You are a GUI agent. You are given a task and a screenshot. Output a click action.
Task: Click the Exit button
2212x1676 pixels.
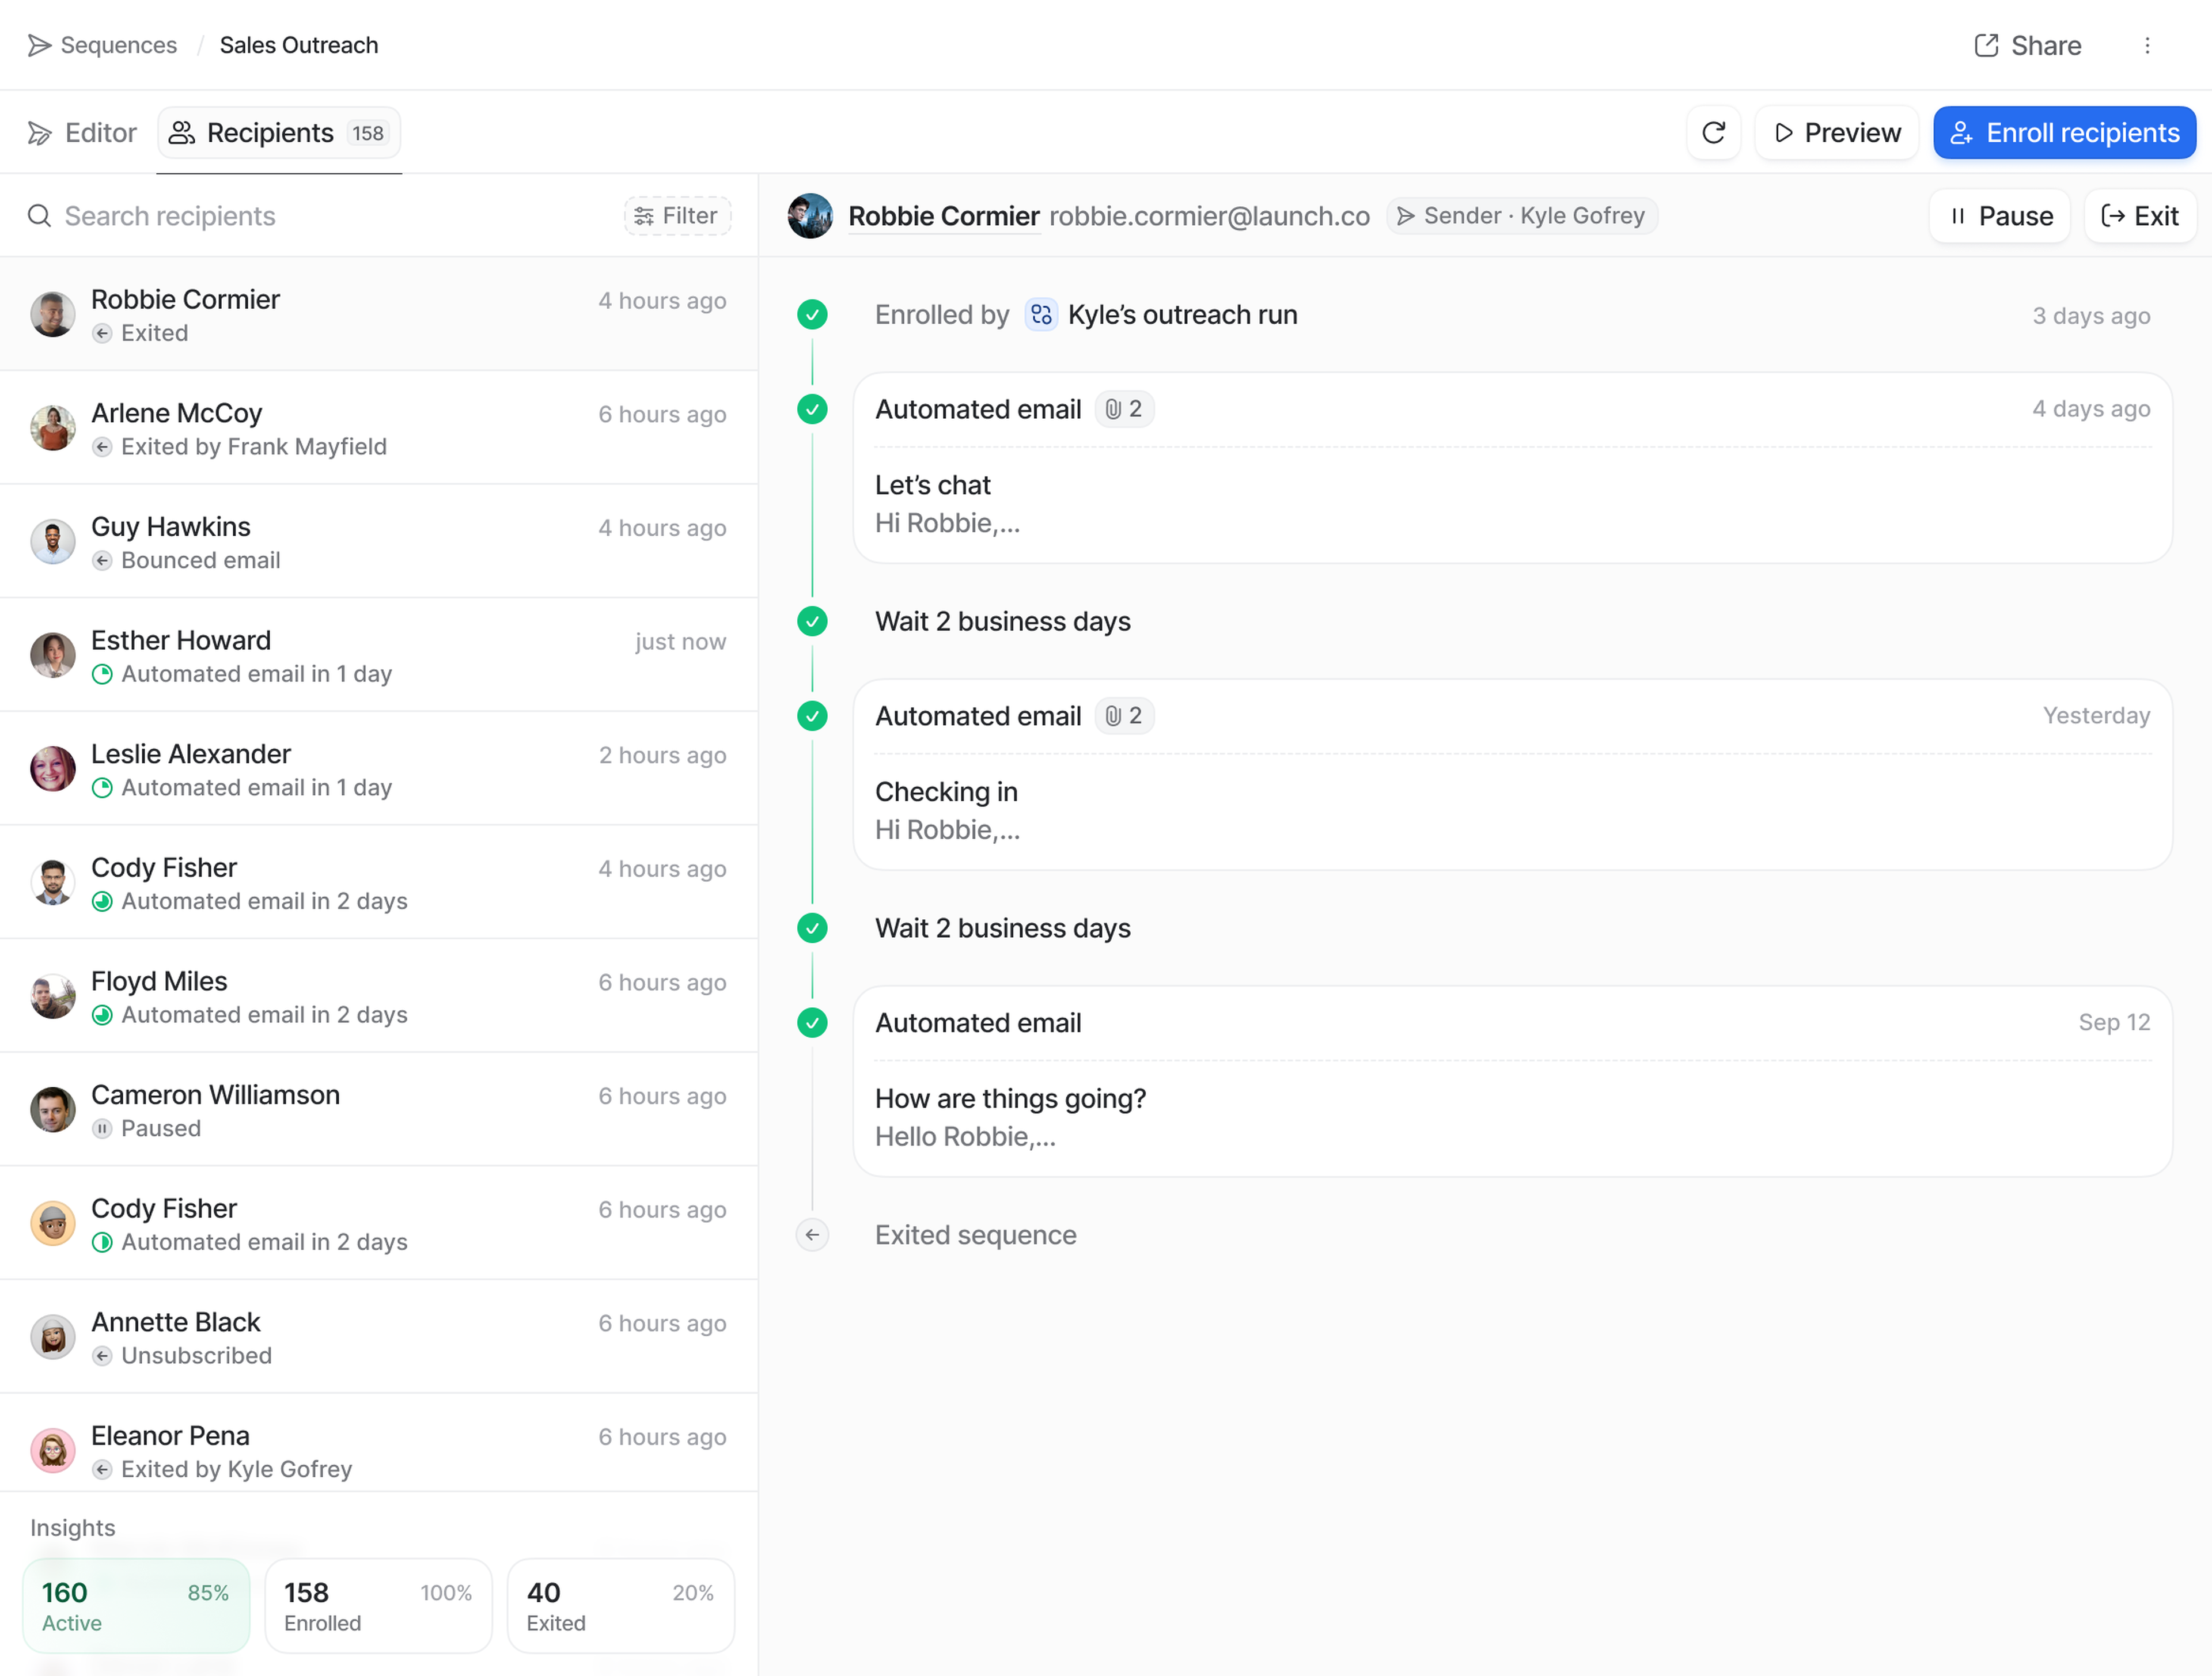tap(2140, 216)
